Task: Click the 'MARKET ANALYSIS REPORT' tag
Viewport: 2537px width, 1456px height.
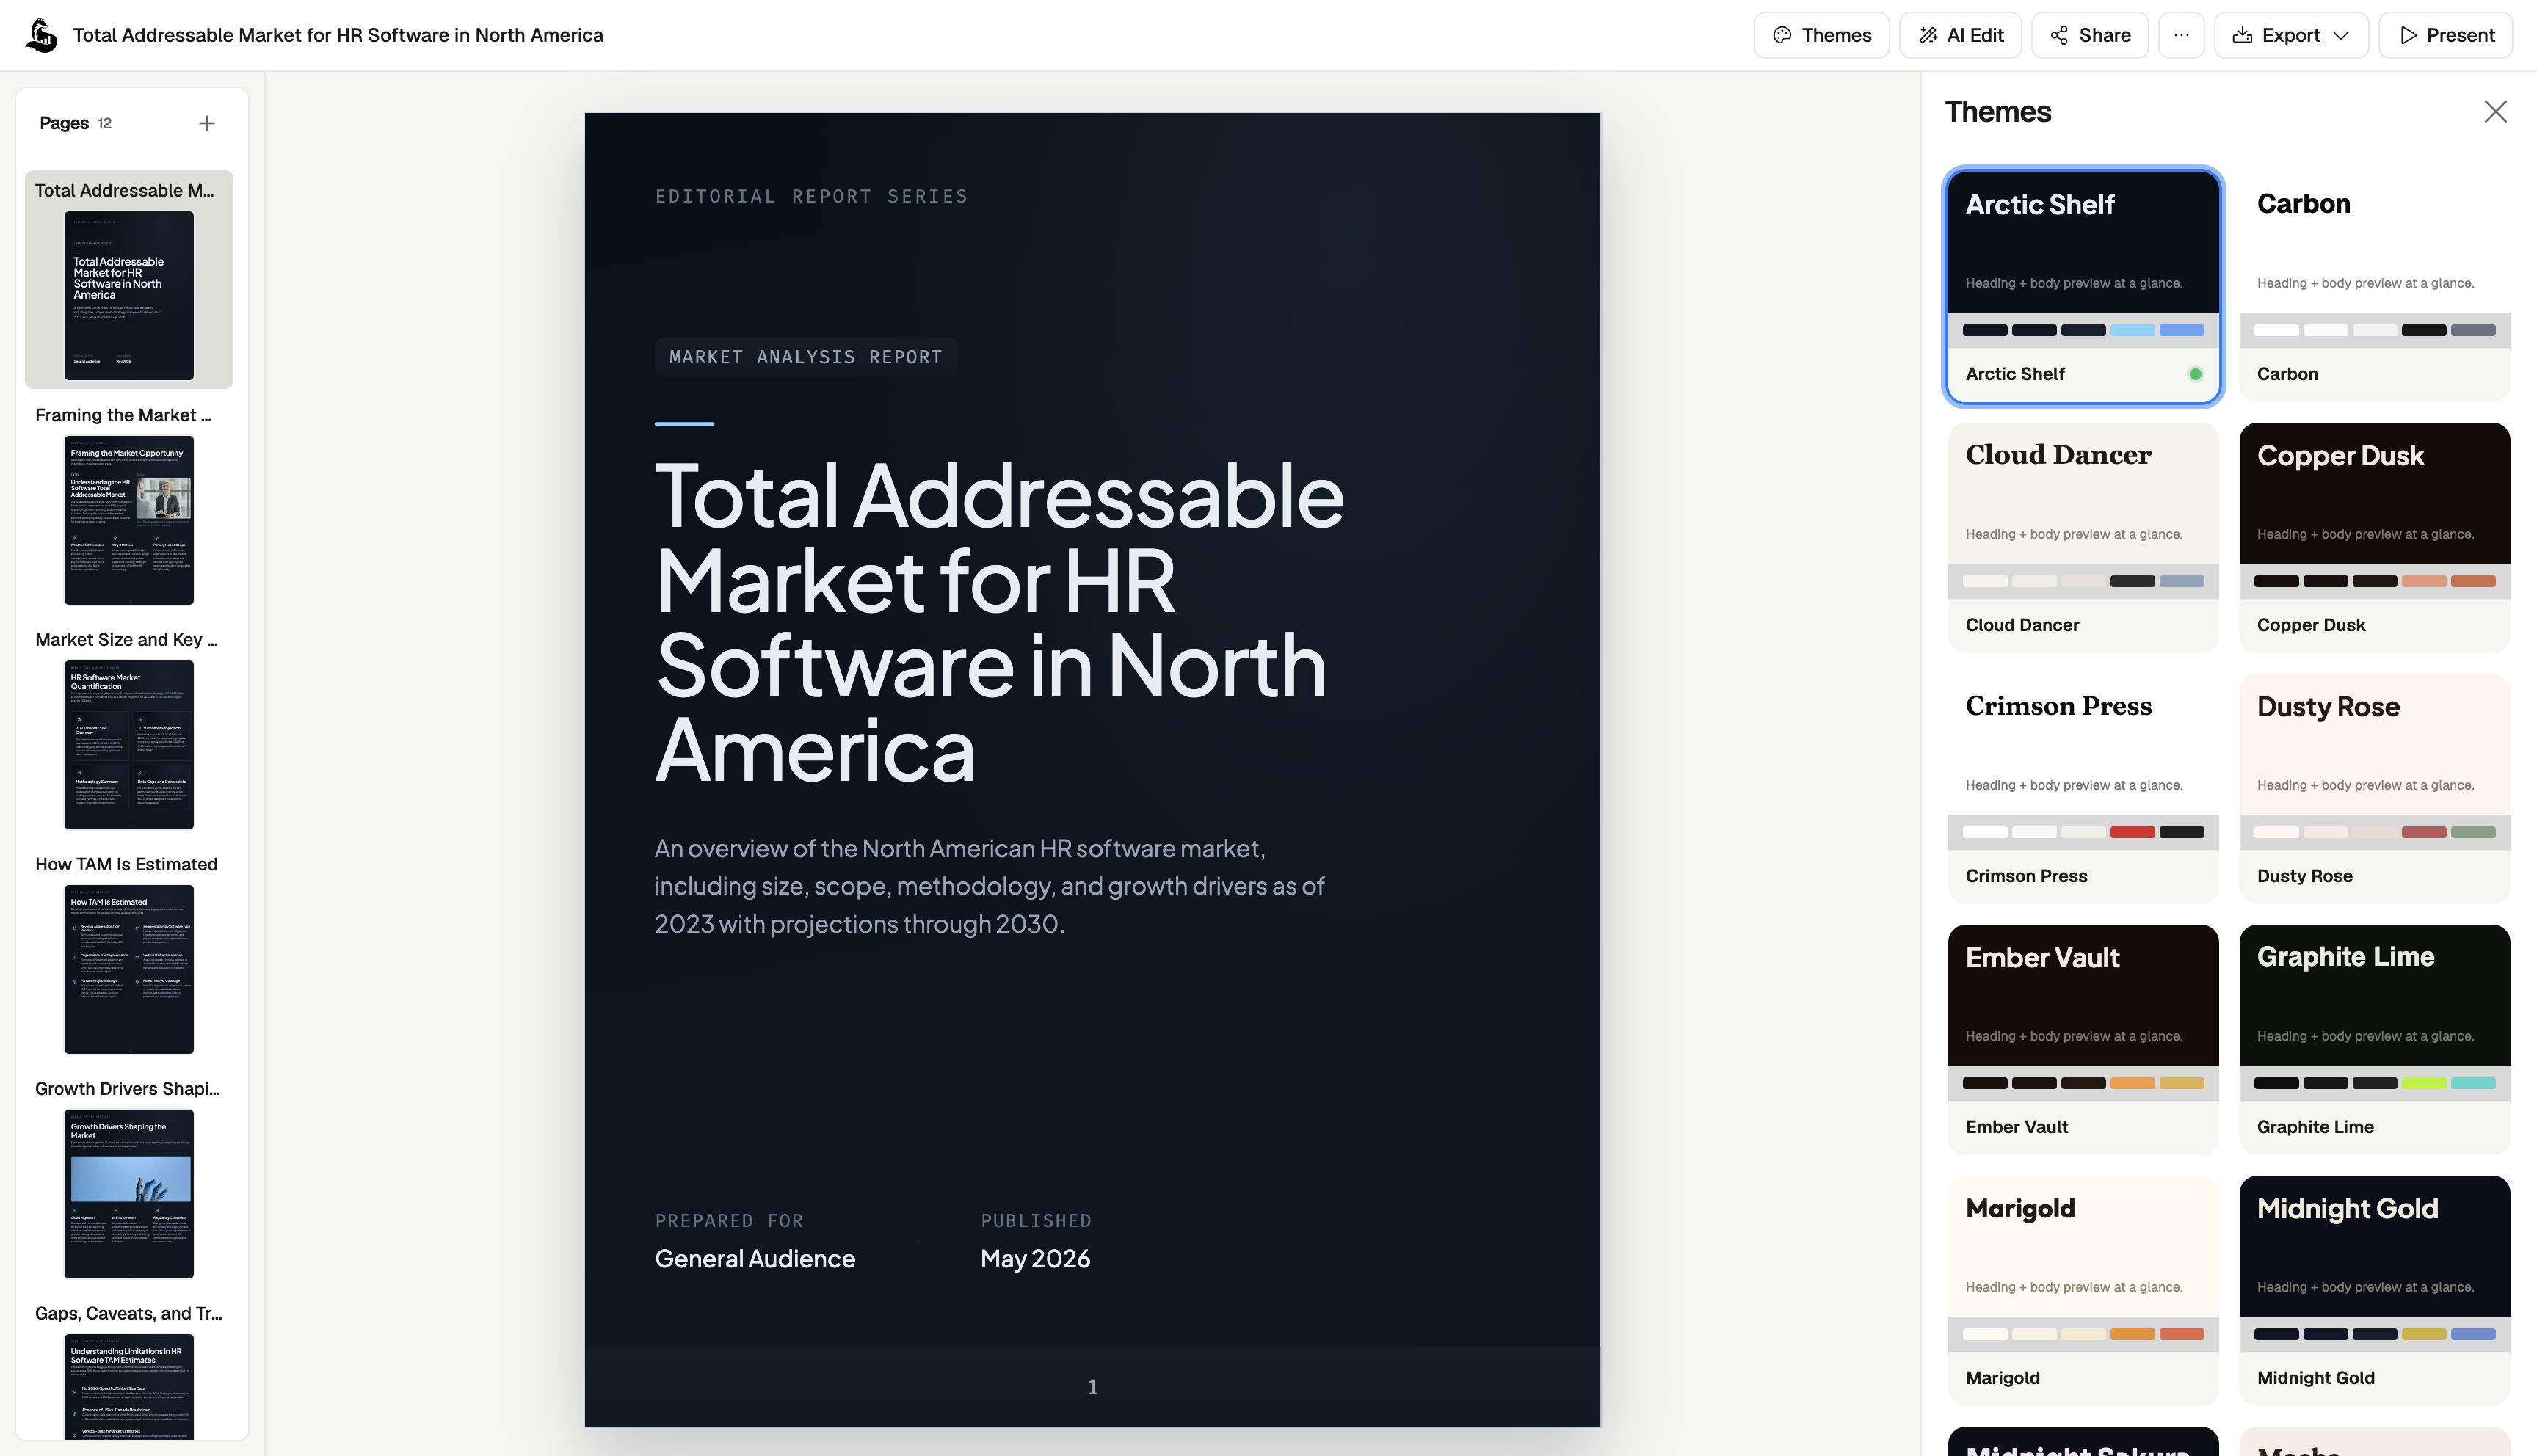Action: (806, 357)
